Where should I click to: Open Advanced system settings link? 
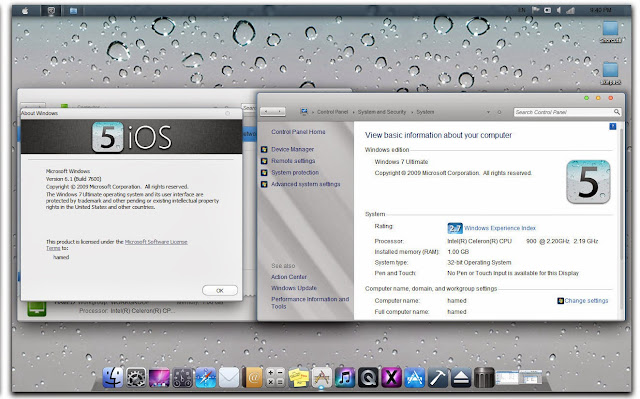click(x=306, y=184)
